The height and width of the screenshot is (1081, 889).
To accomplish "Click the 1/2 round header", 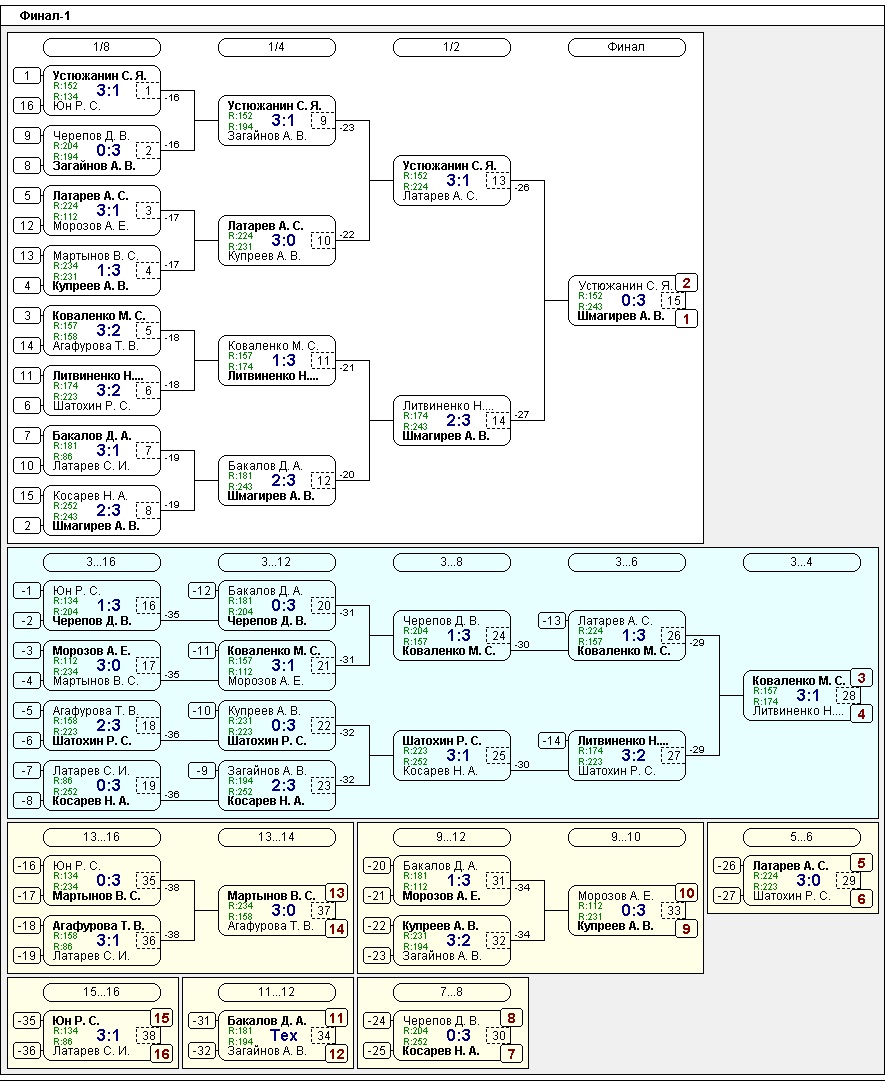I will pos(451,47).
